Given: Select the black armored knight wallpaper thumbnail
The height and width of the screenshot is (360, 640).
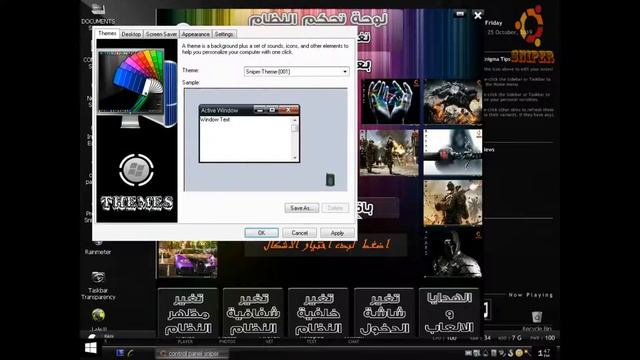Looking at the screenshot, I should click(453, 254).
